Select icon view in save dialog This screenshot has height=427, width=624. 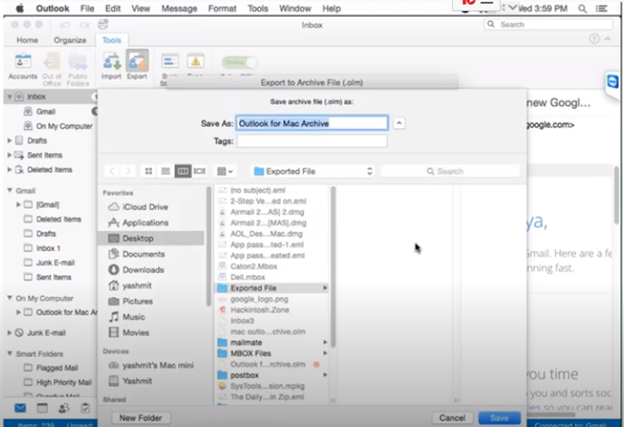(x=148, y=171)
